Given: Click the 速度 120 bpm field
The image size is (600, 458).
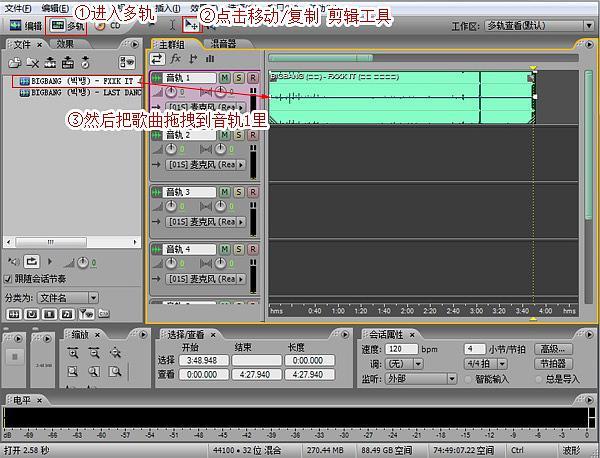Looking at the screenshot, I should [401, 349].
